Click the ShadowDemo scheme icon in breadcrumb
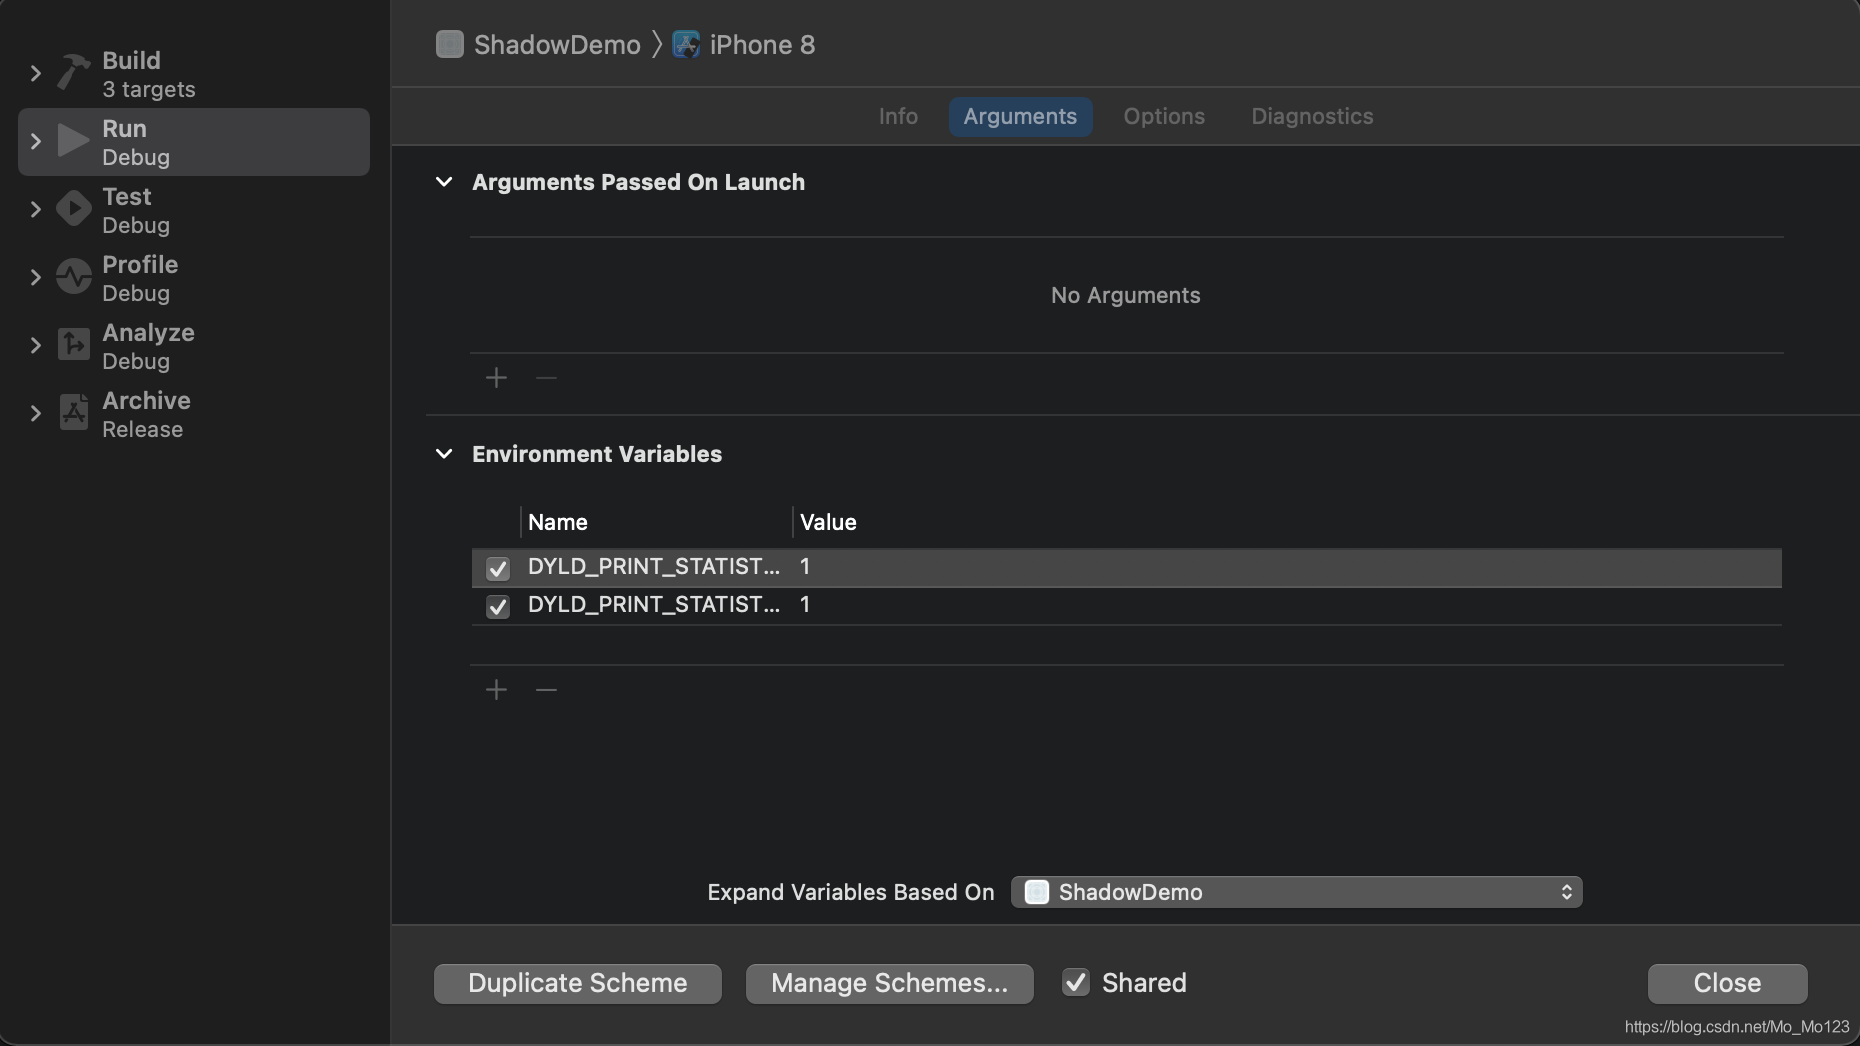The width and height of the screenshot is (1860, 1046). coord(450,45)
